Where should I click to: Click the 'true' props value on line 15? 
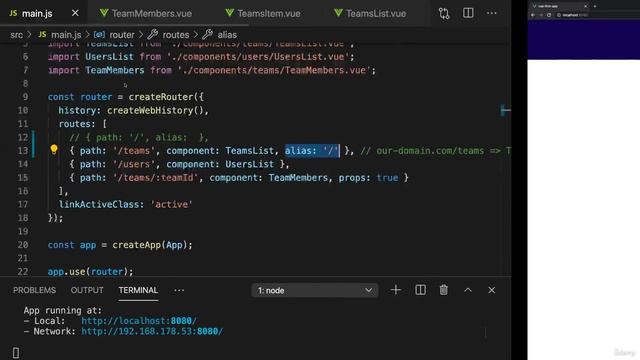pyautogui.click(x=387, y=178)
